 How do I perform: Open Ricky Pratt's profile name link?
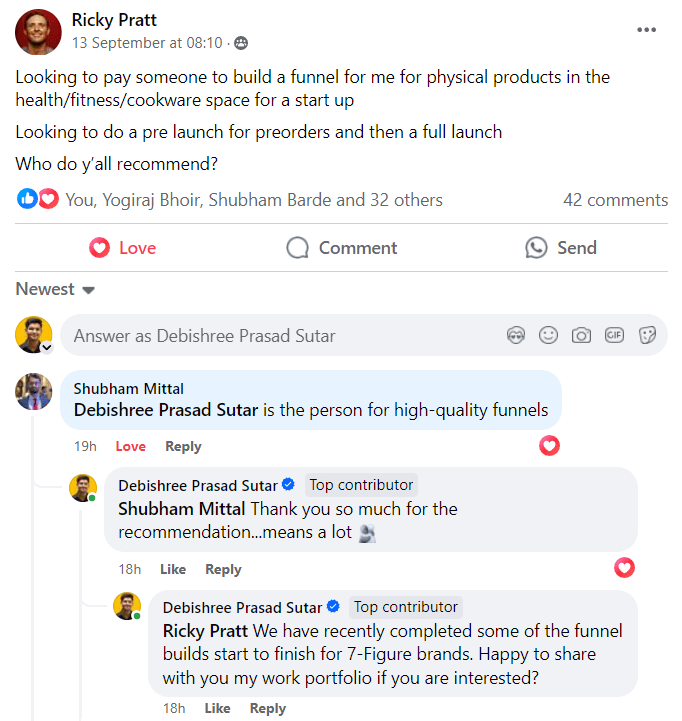pos(114,20)
